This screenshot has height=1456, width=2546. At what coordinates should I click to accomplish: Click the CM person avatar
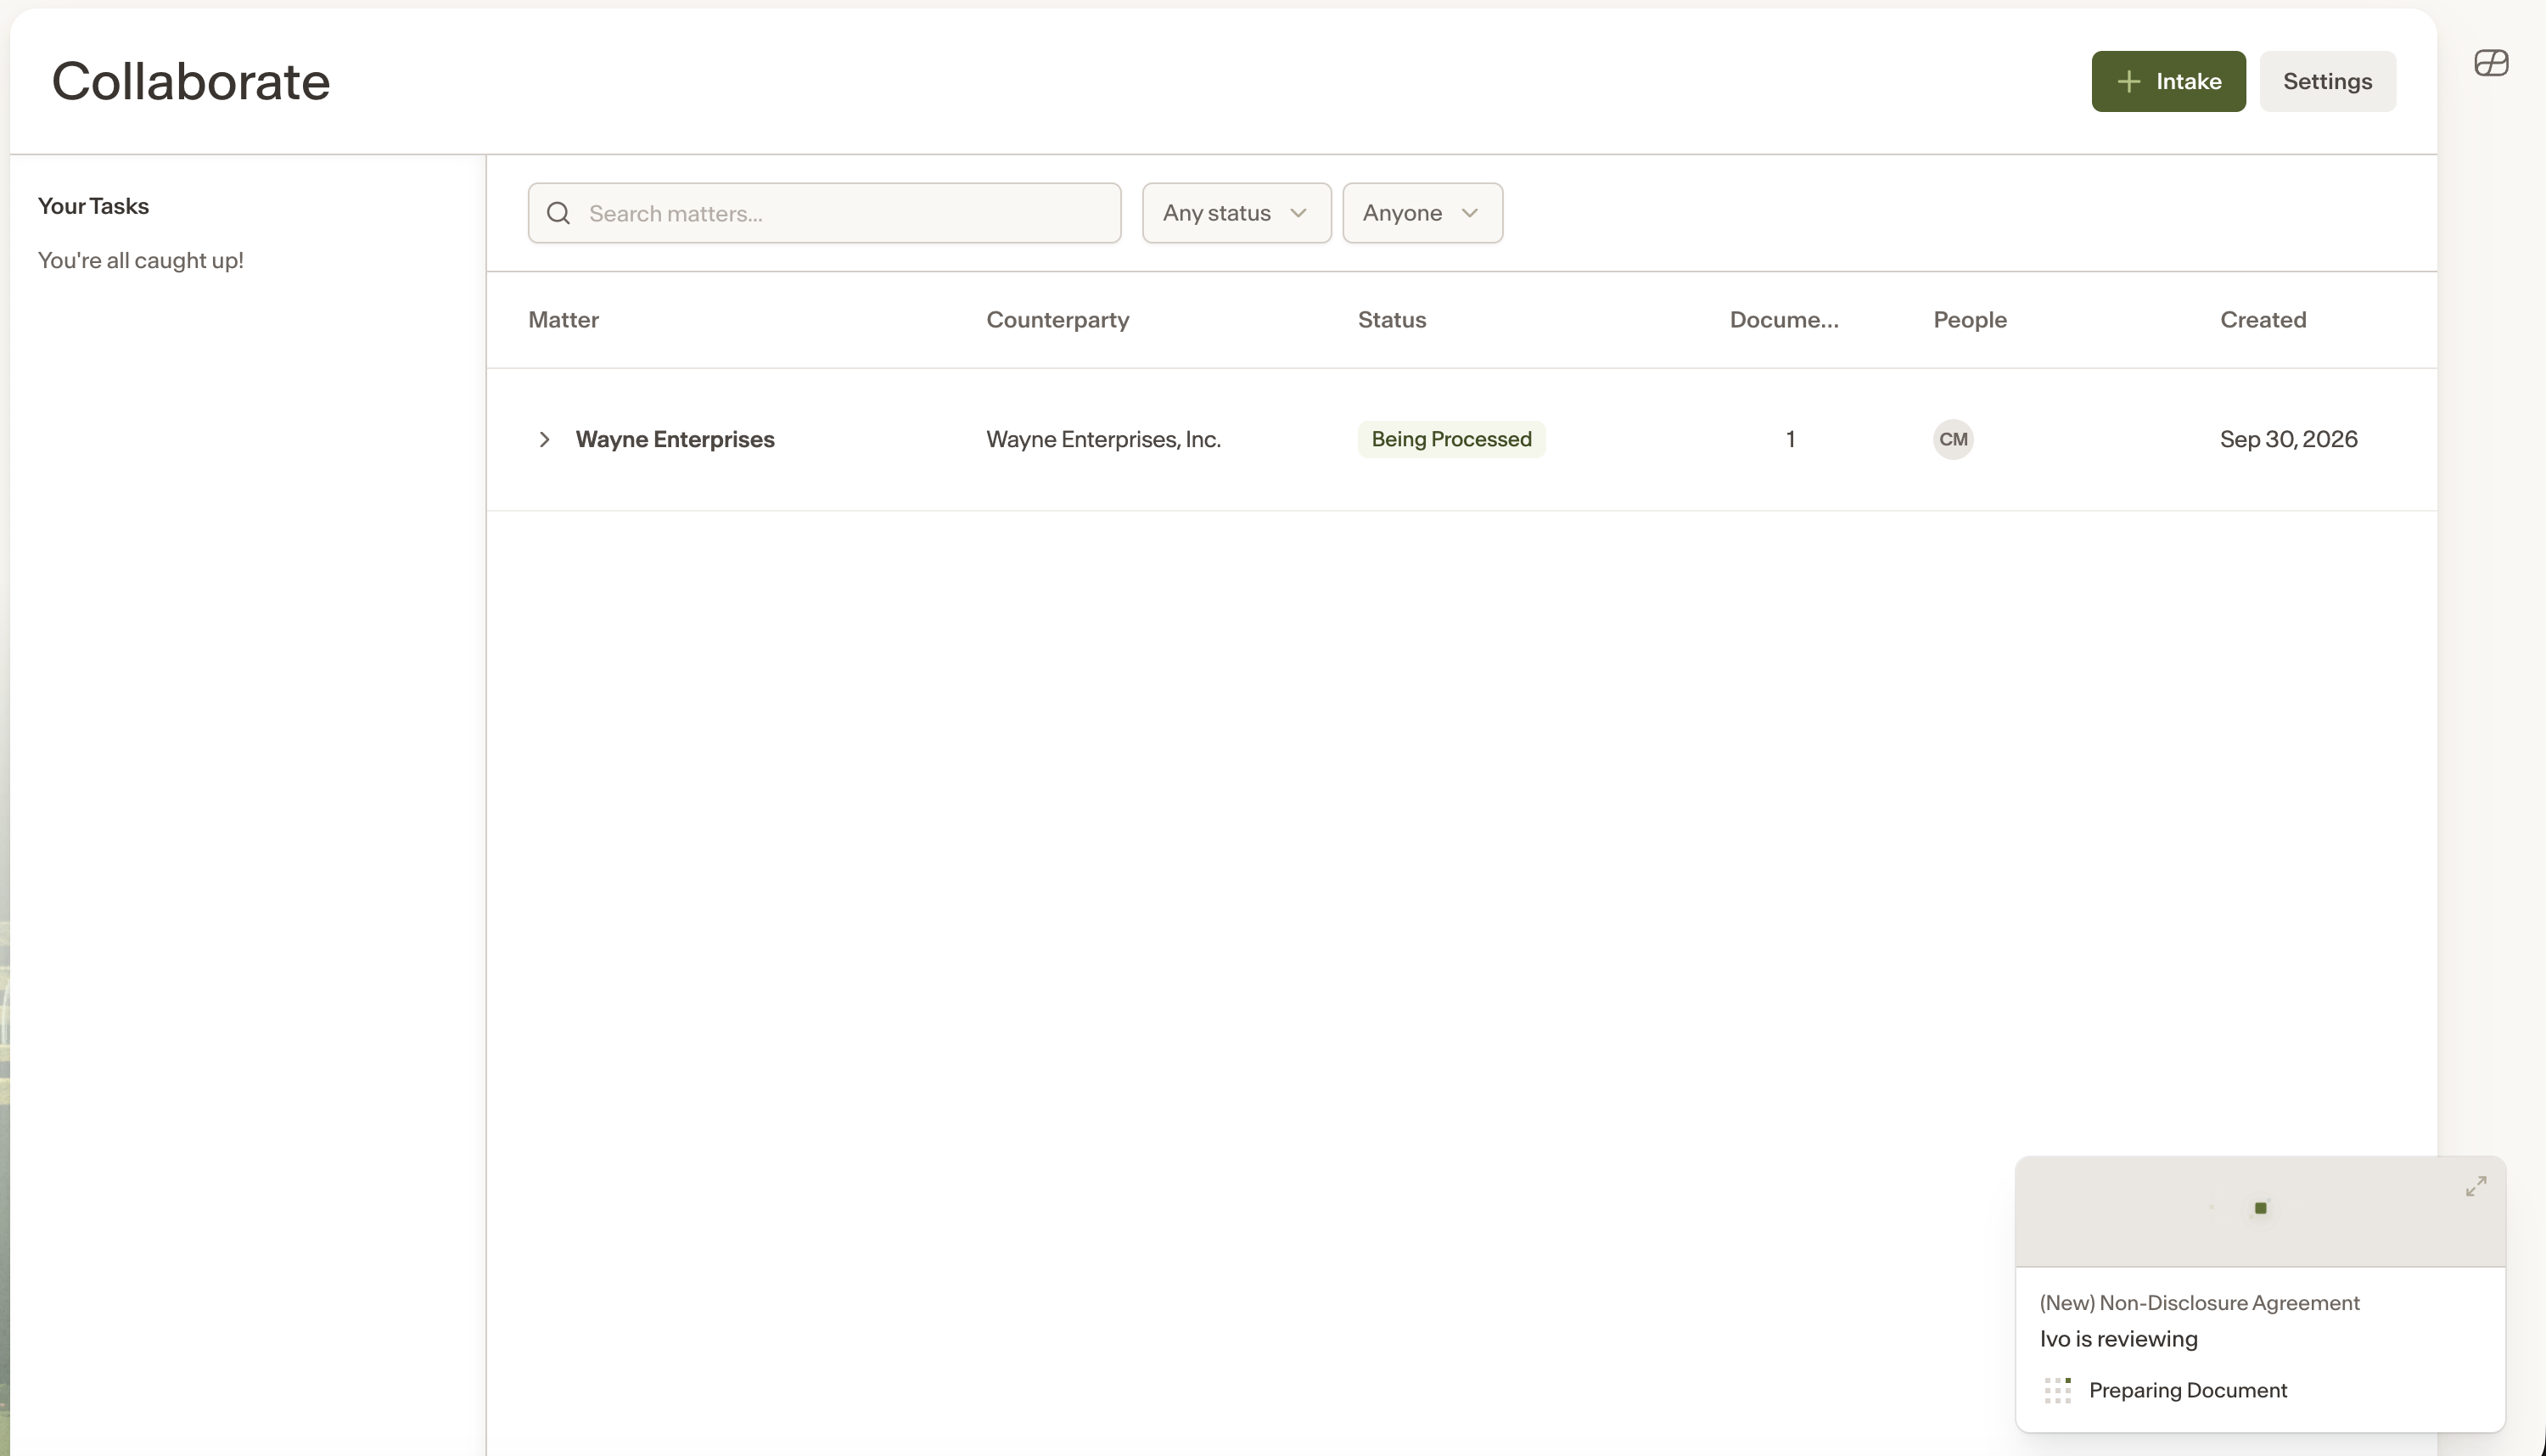[1953, 439]
